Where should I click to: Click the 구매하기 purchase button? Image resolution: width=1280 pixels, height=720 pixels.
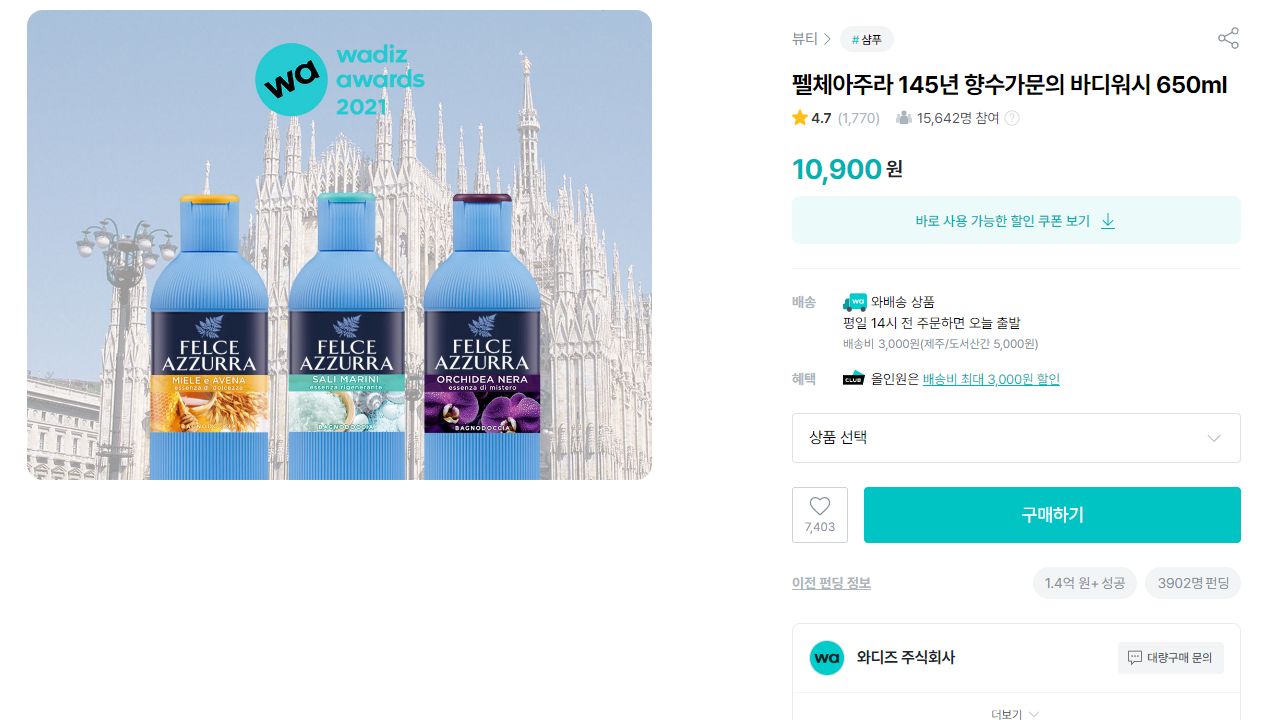coord(1052,515)
